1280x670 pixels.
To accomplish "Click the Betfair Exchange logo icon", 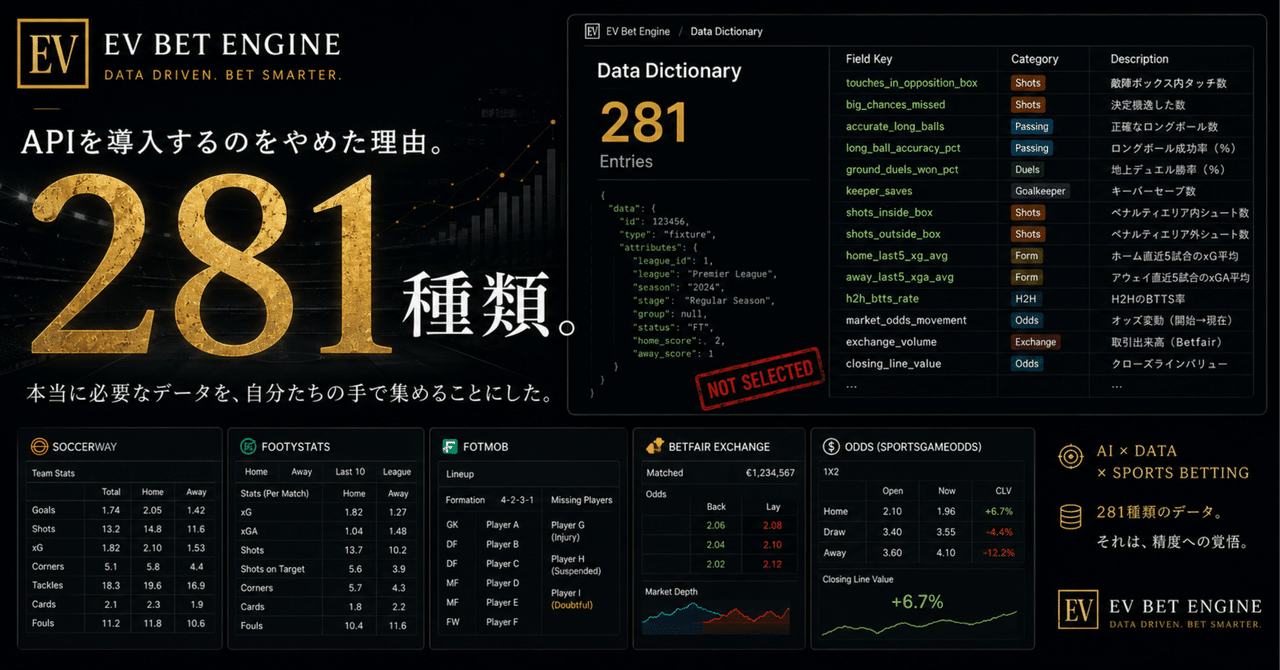I will 656,446.
